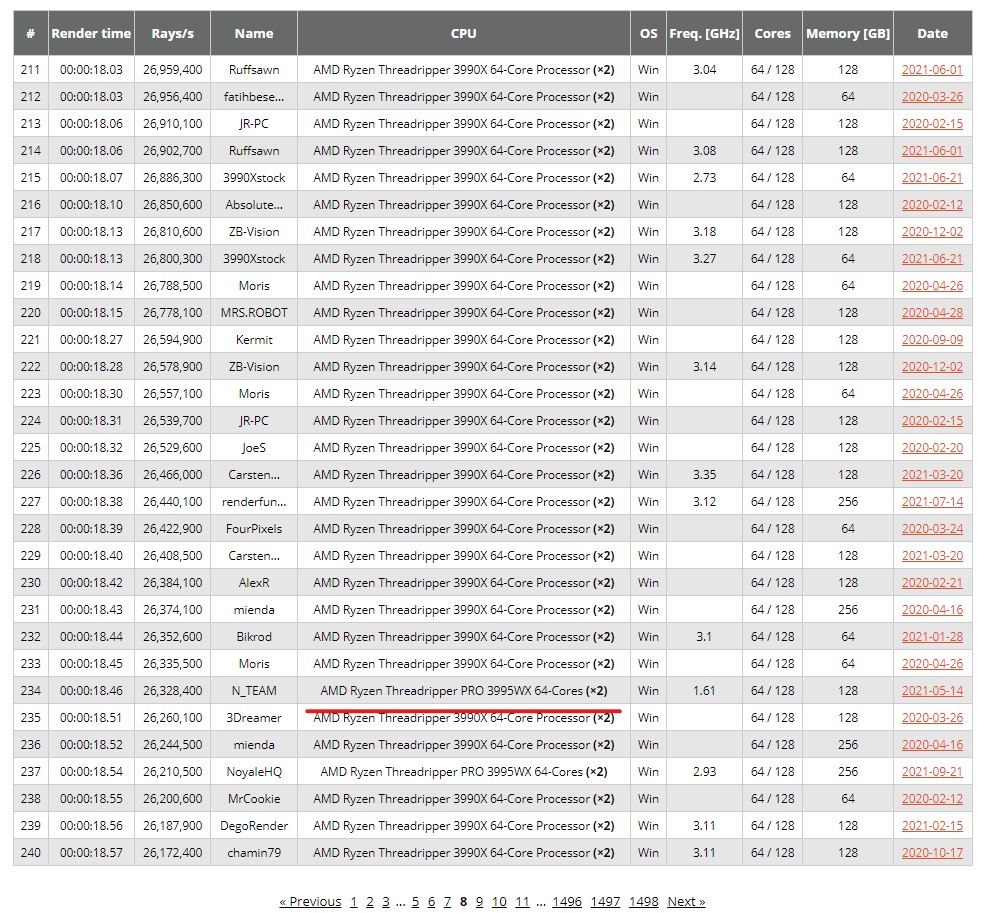Open the date link 2020-10-17 in row 240
The width and height of the screenshot is (993, 913).
click(x=932, y=853)
